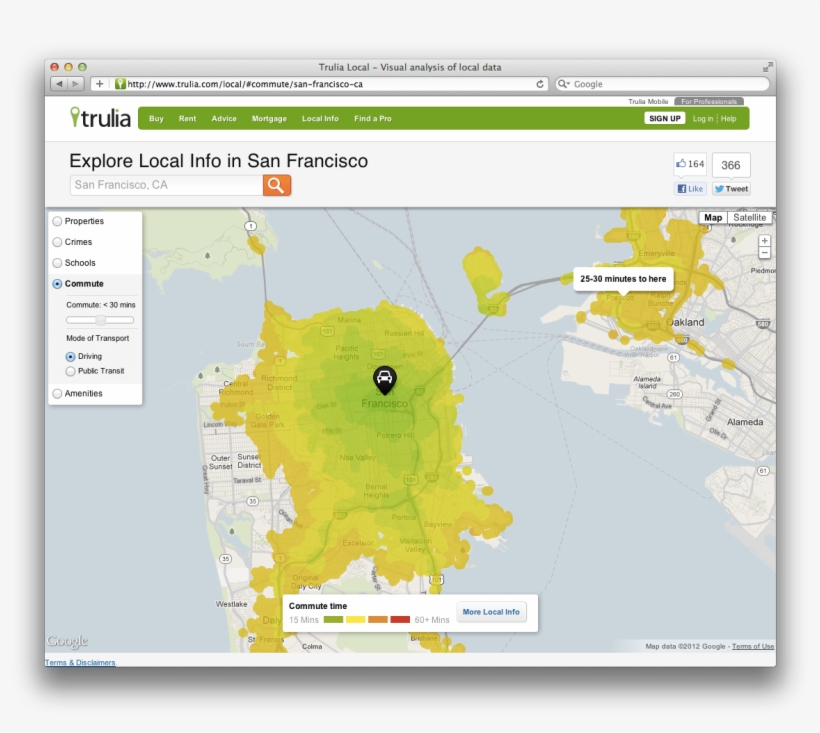Viewport: 820px width, 733px height.
Task: Zoom out using the map minus control
Action: pyautogui.click(x=764, y=254)
